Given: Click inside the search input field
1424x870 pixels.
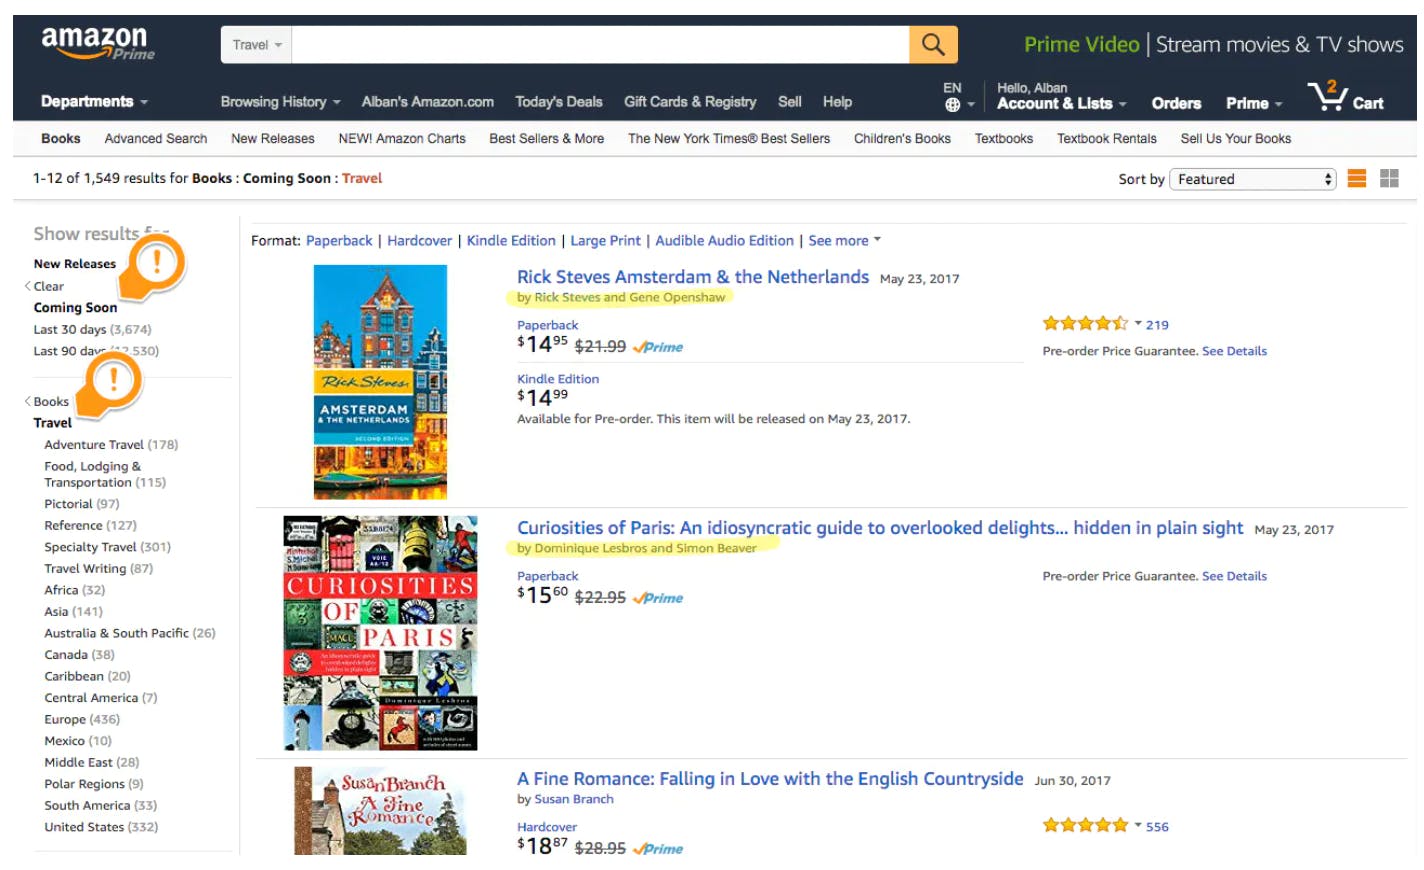Looking at the screenshot, I should tap(600, 45).
